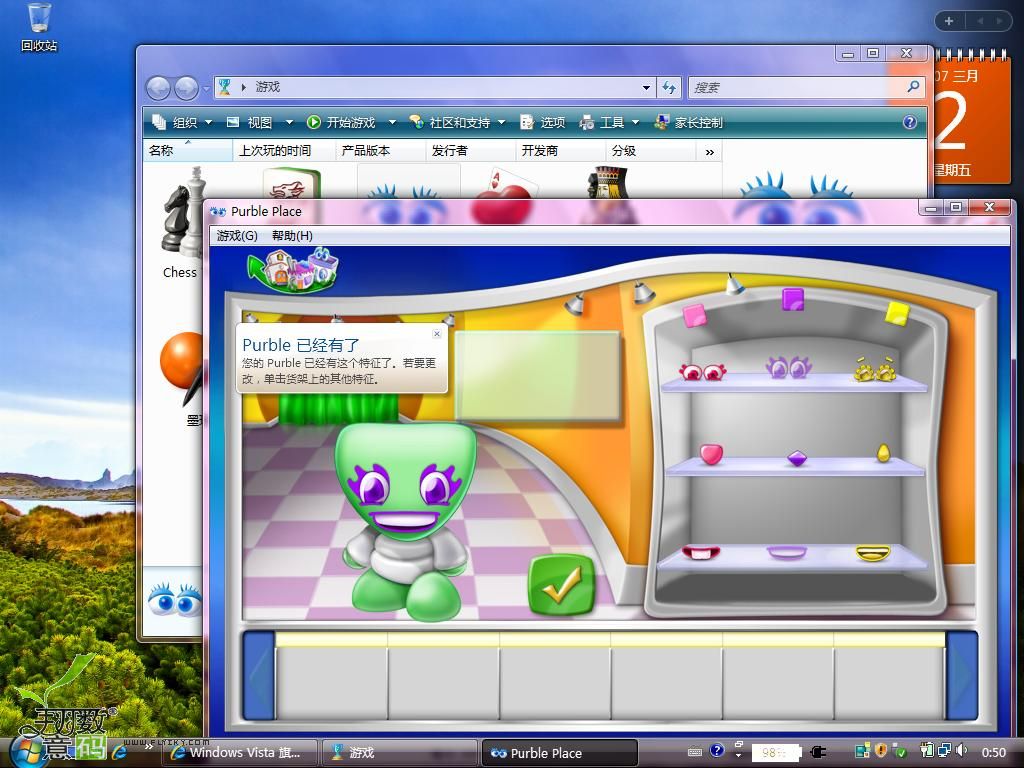Sort games by 产品版本 column
Screen dimensions: 1024x768
381,150
